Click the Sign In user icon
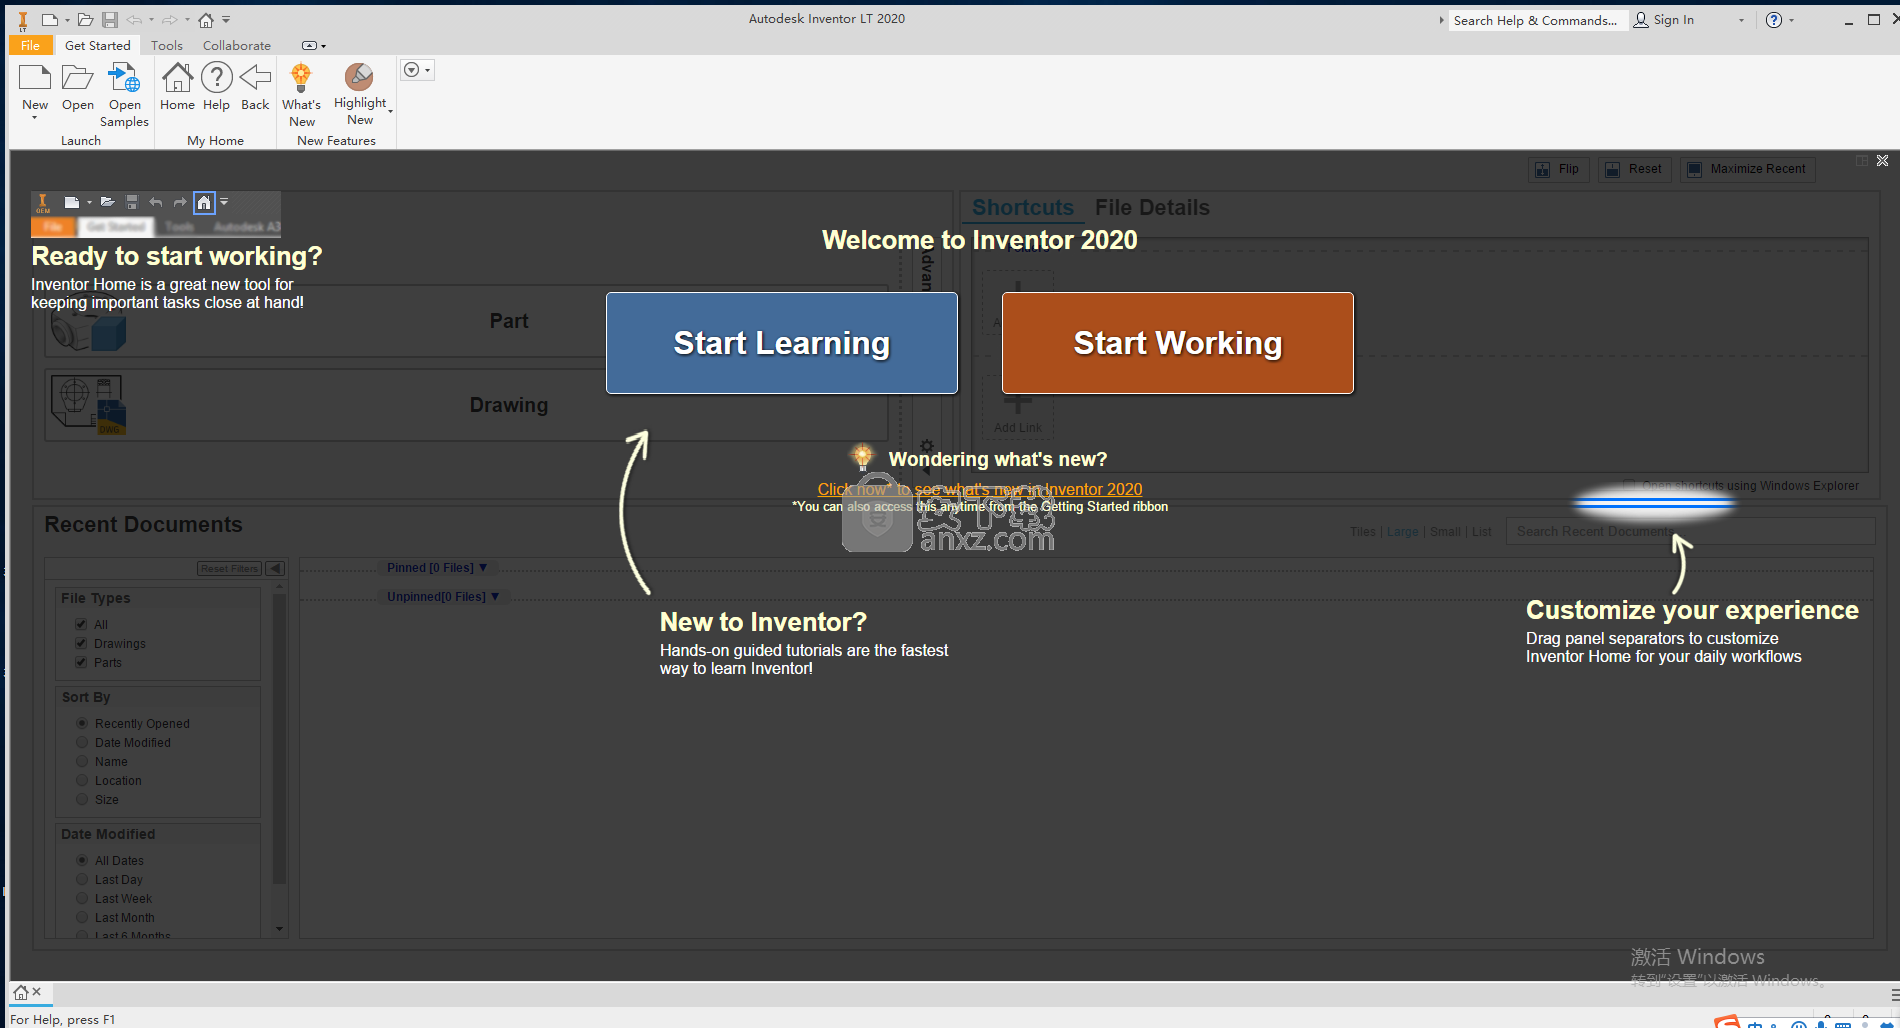The height and width of the screenshot is (1028, 1900). click(1641, 20)
